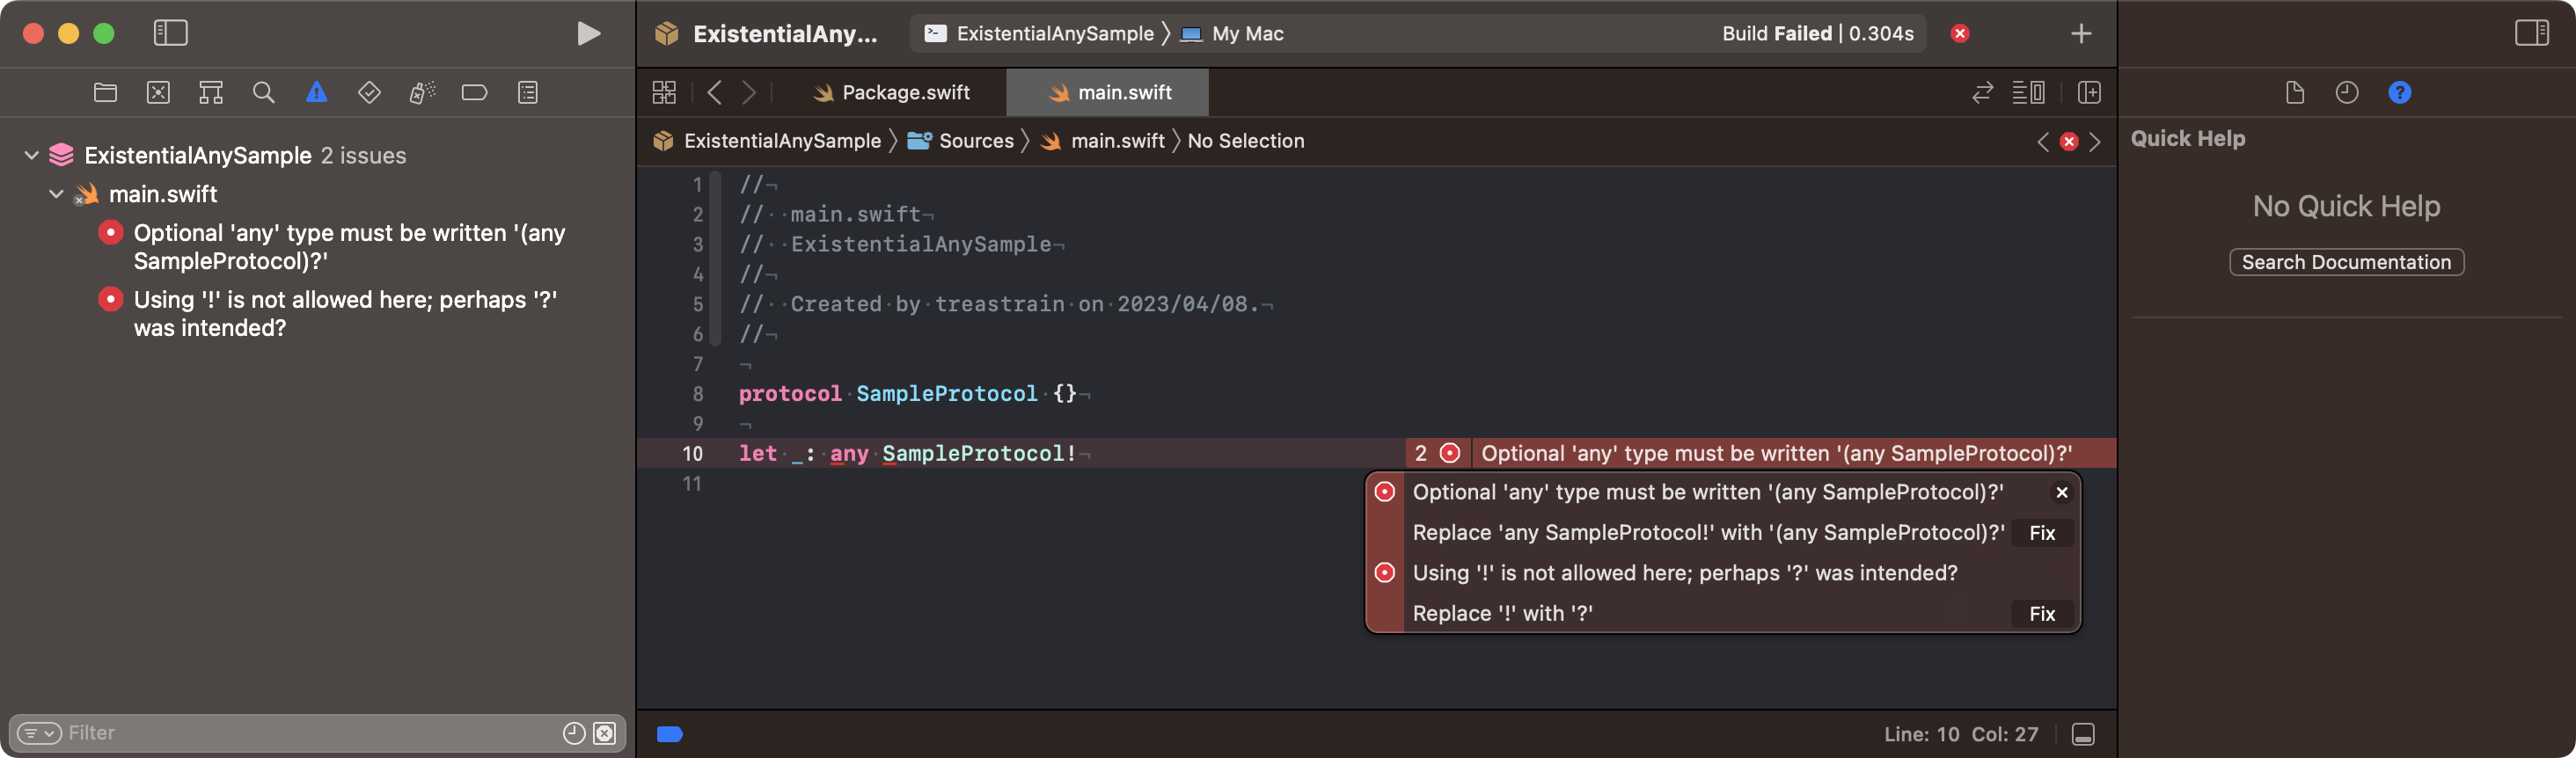The width and height of the screenshot is (2576, 758).
Task: Click line number 10 in the gutter
Action: point(692,454)
